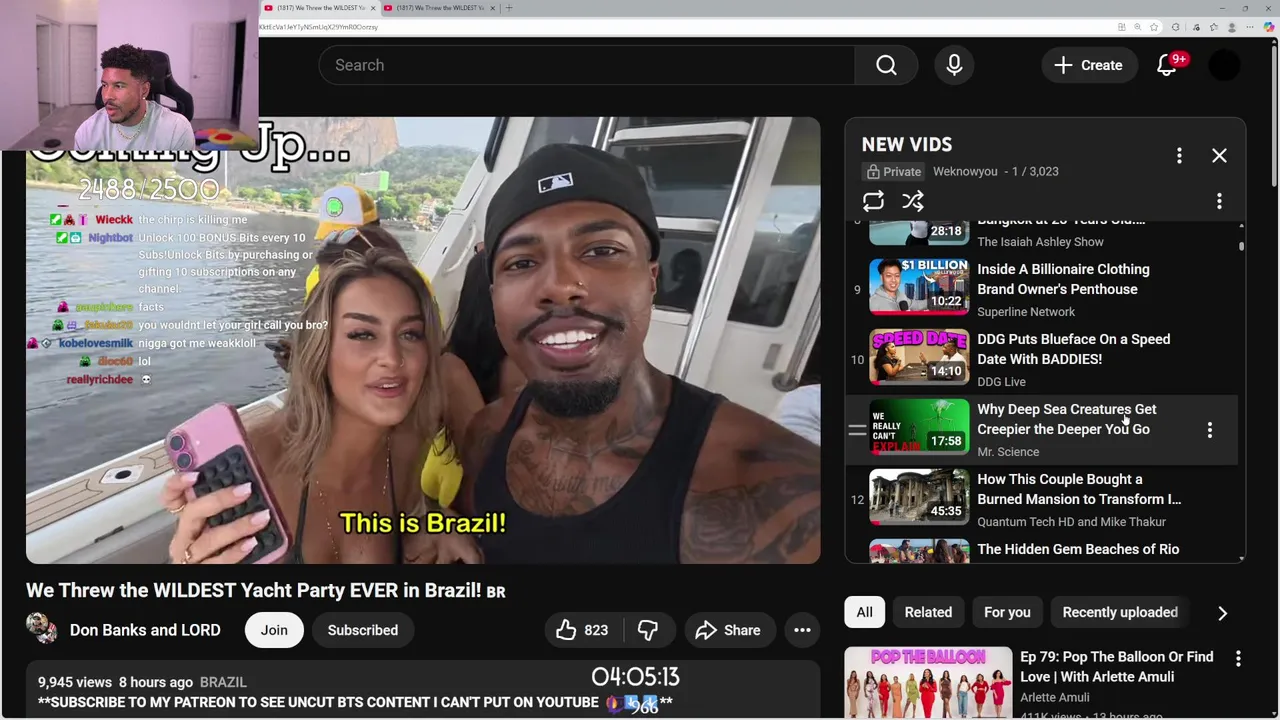Play Why Deep Sea Creatures Get Creepier
The height and width of the screenshot is (720, 1280).
coord(1066,419)
